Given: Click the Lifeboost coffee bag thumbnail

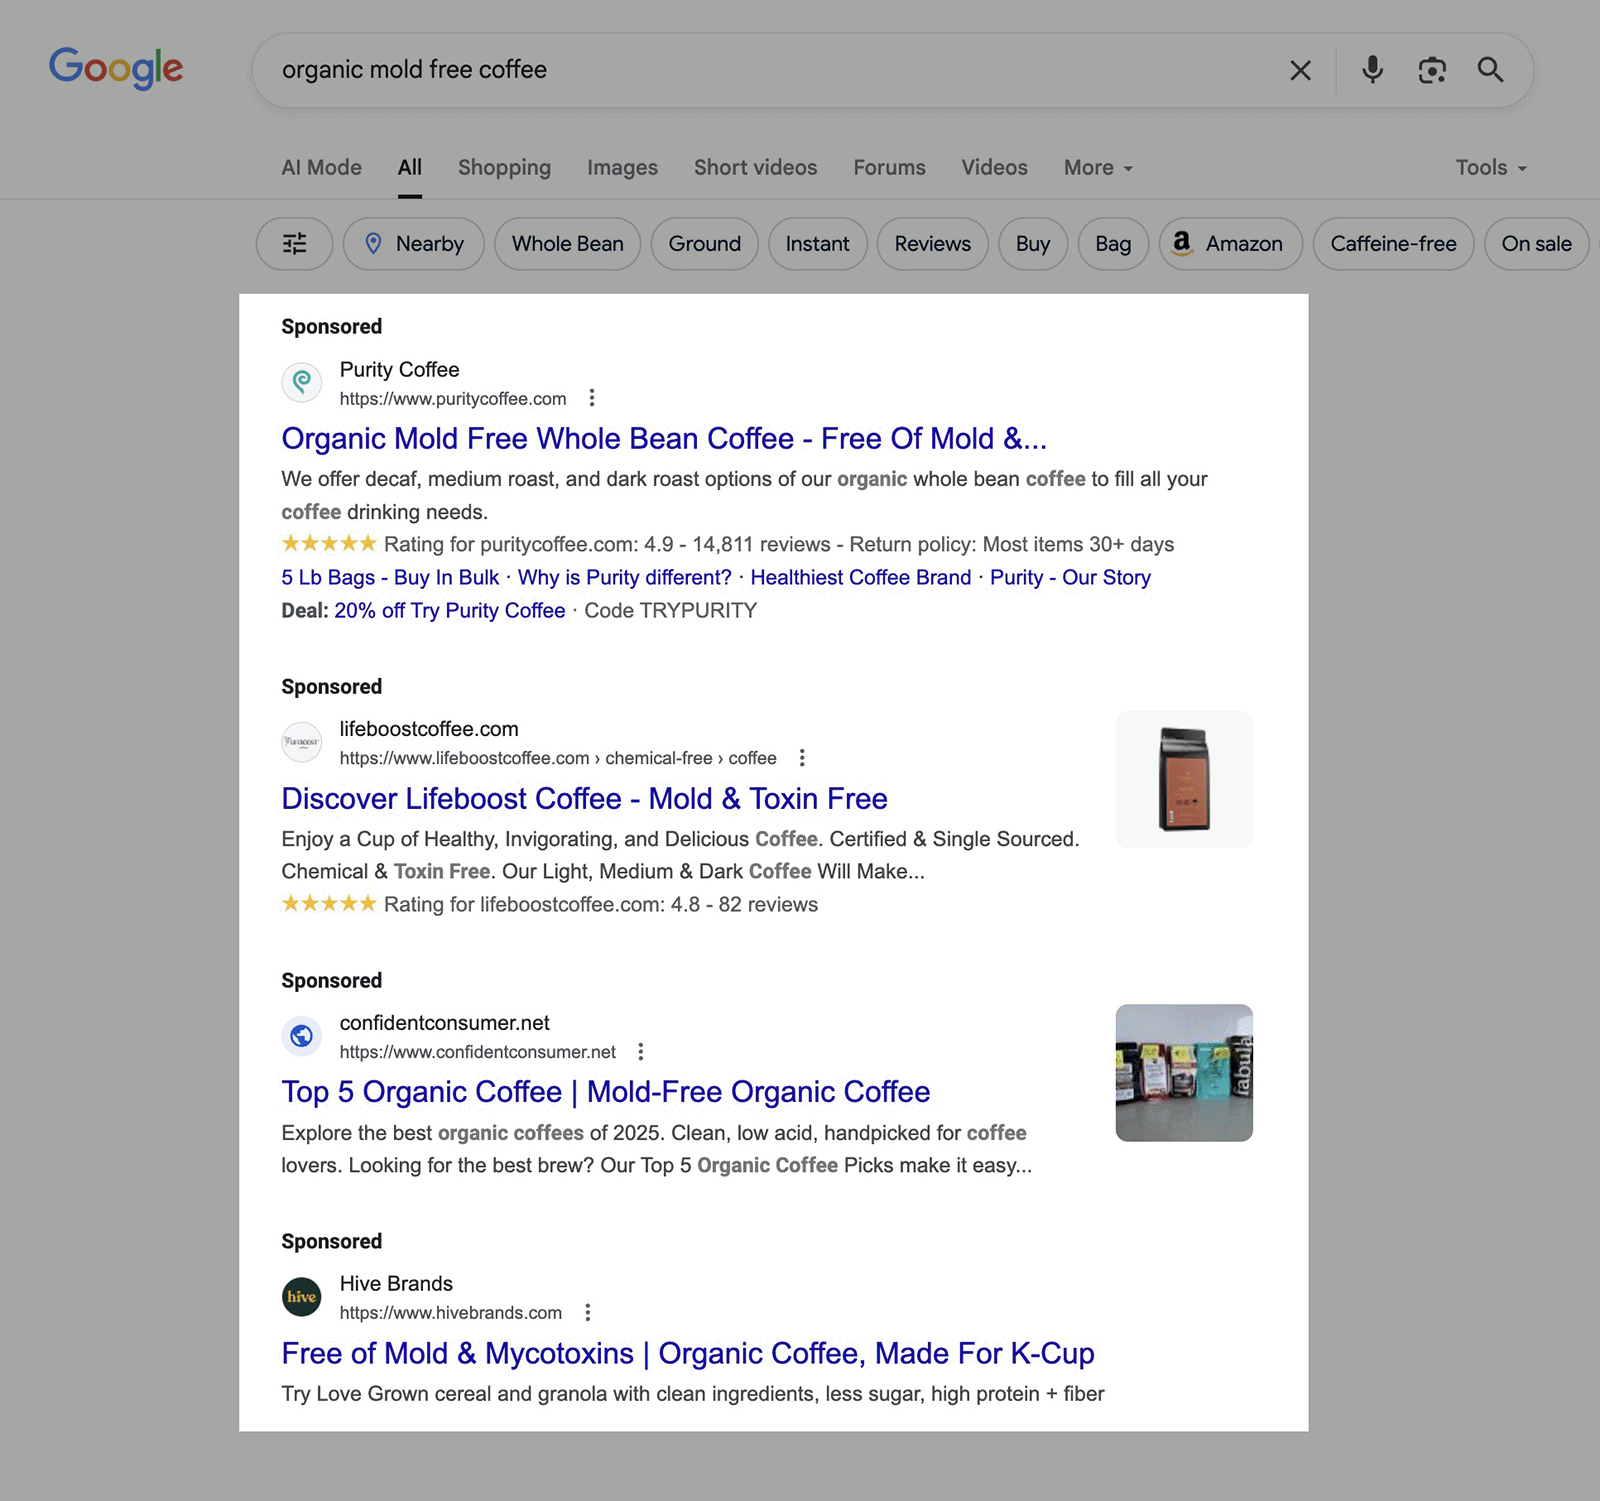Looking at the screenshot, I should click(1183, 779).
